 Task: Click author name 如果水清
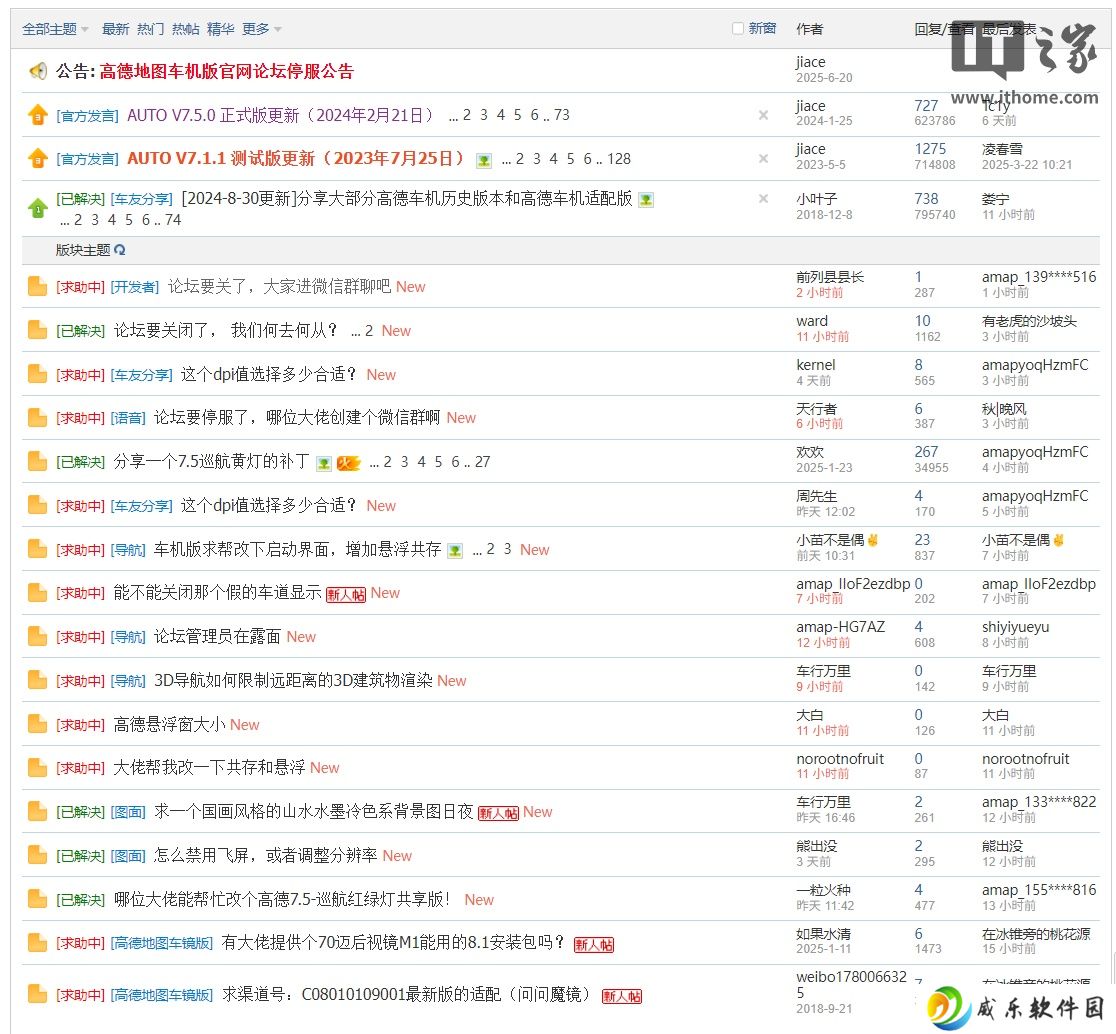[x=823, y=934]
